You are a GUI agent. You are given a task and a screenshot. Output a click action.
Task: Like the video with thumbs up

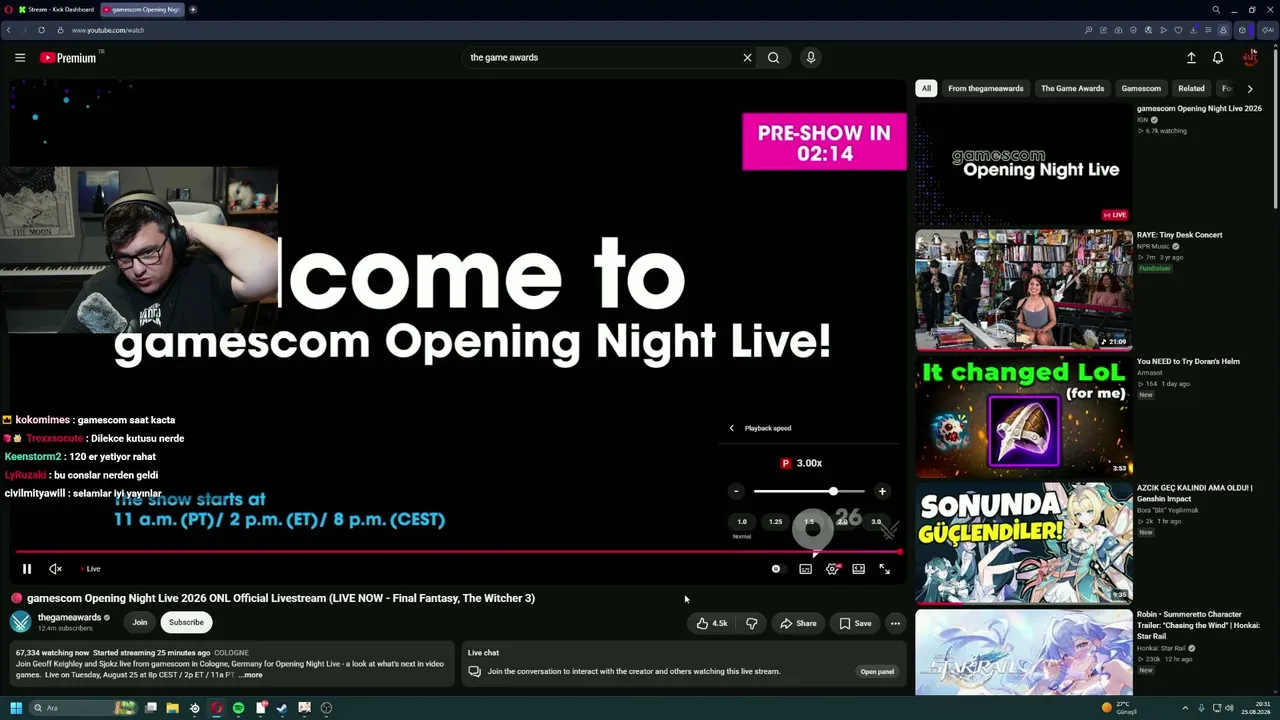click(712, 623)
